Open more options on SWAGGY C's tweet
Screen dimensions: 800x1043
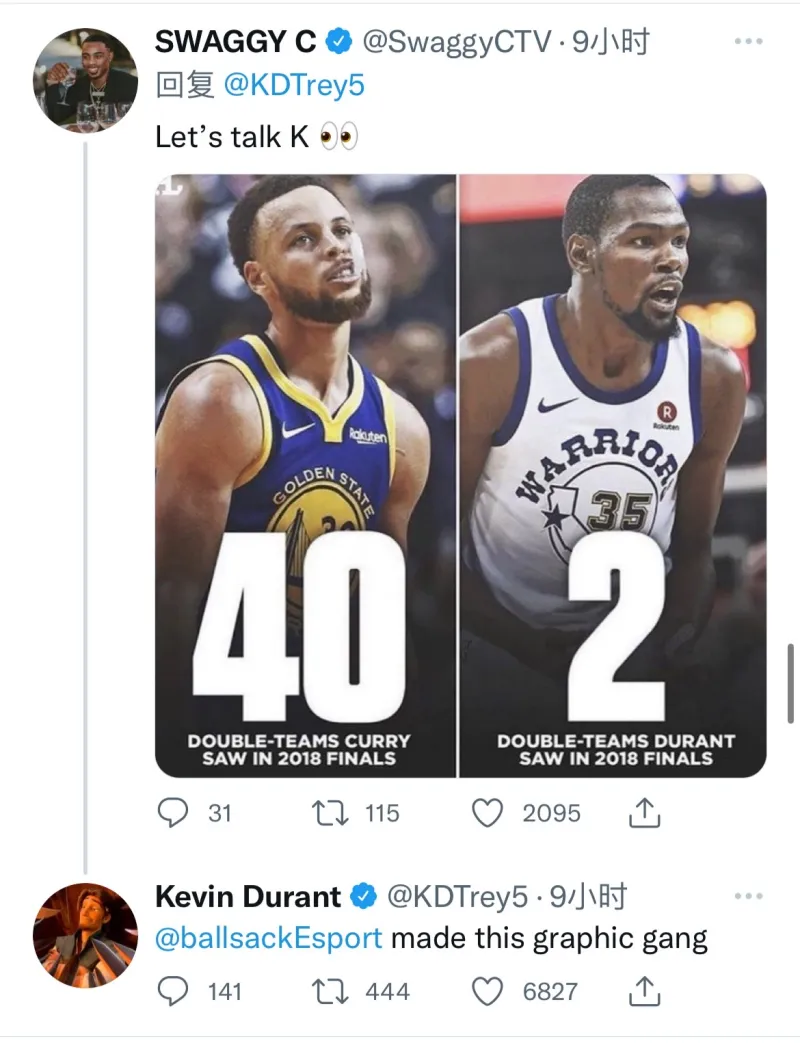coord(748,42)
